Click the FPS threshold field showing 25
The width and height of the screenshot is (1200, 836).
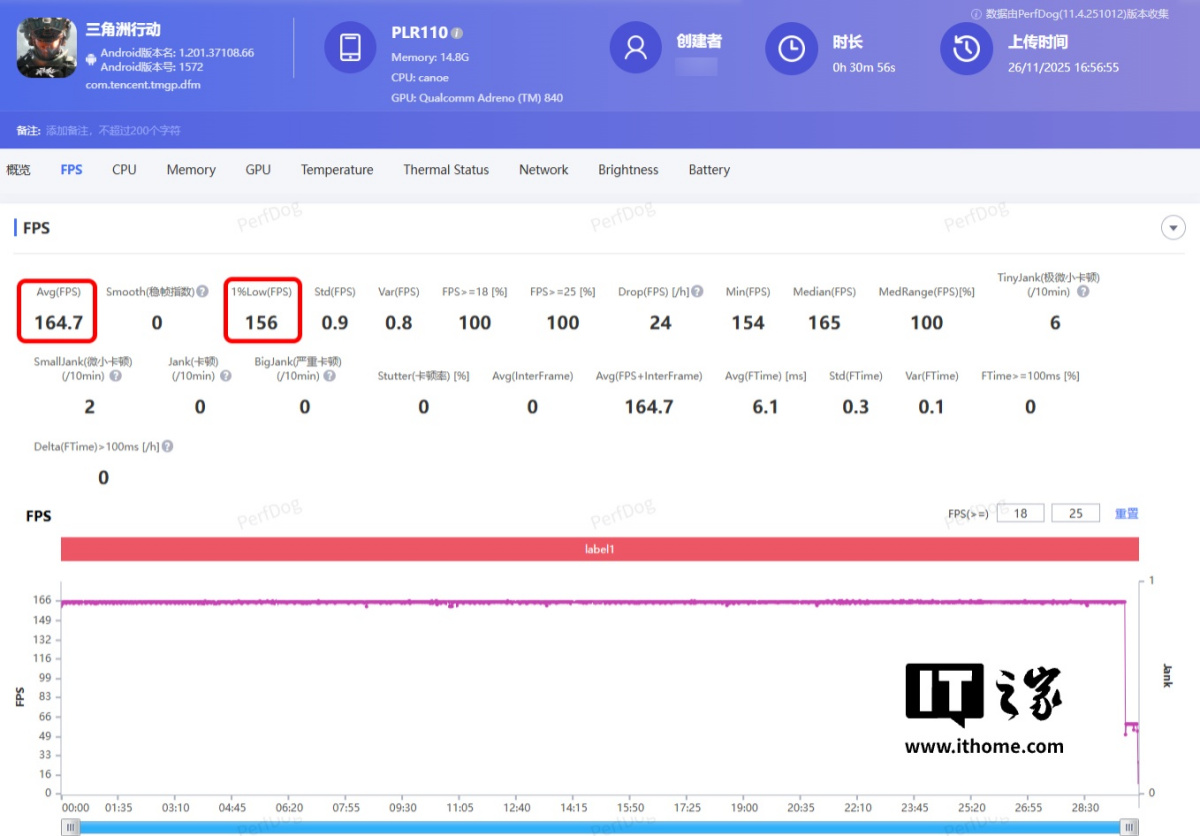click(x=1075, y=513)
